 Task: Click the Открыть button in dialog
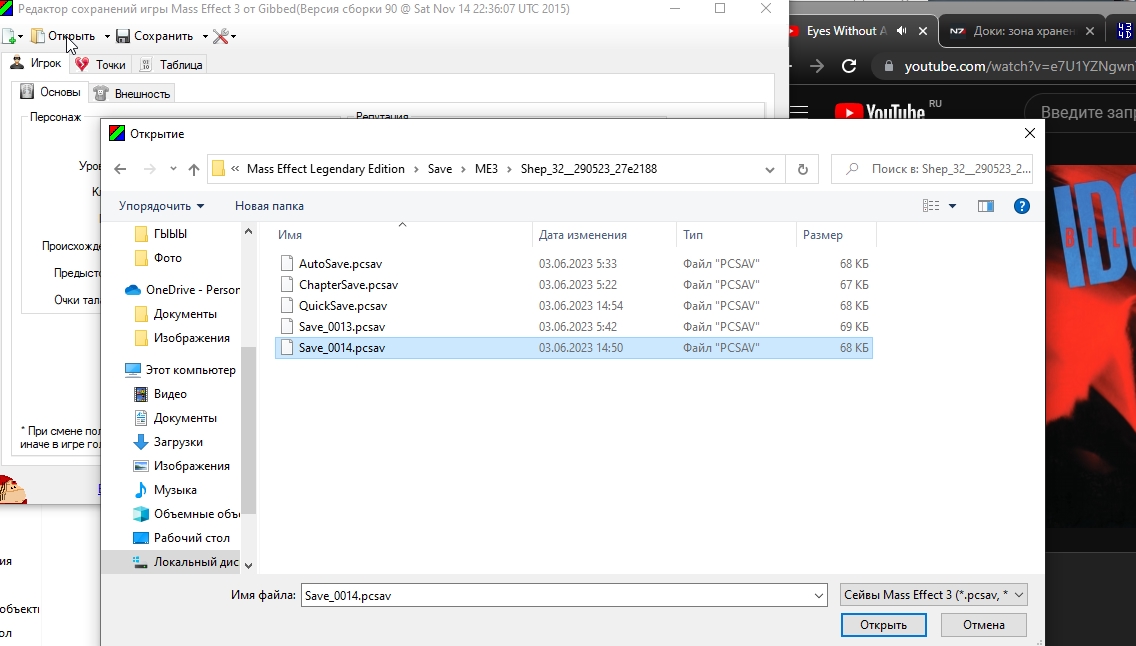click(883, 625)
